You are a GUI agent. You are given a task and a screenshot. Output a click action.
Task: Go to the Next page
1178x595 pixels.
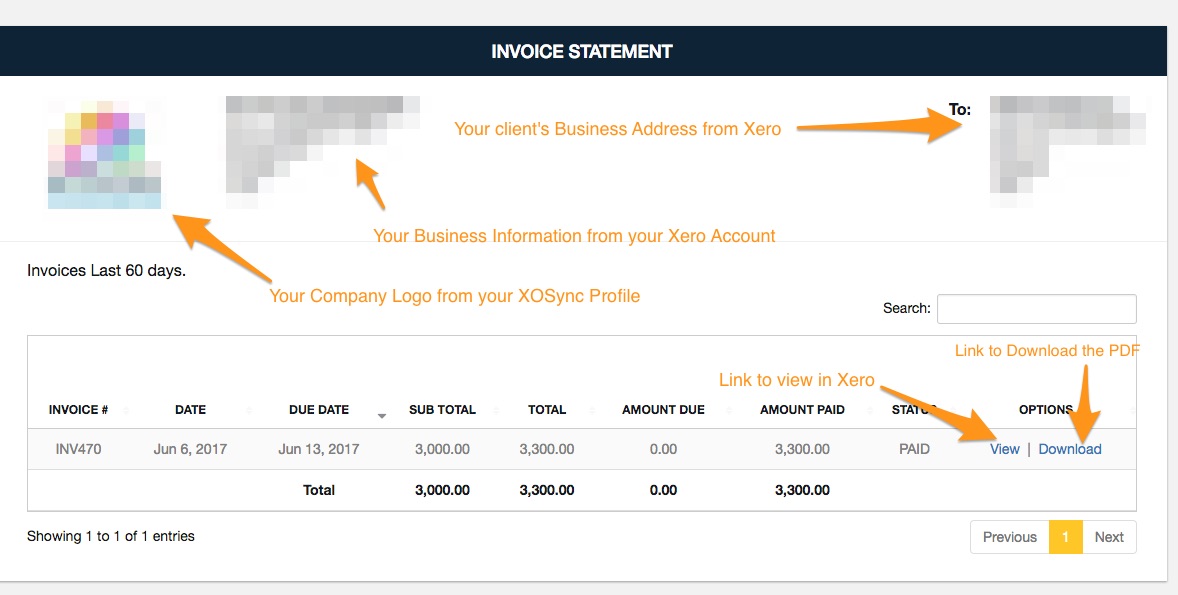click(x=1109, y=537)
